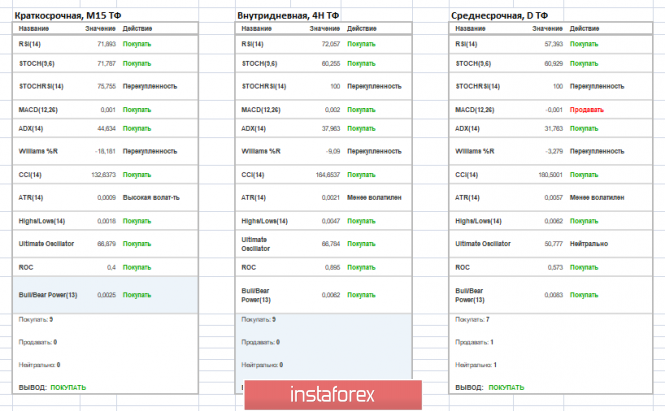Select the 'Краткосрочная, M15 ТФ' table title

coord(68,16)
